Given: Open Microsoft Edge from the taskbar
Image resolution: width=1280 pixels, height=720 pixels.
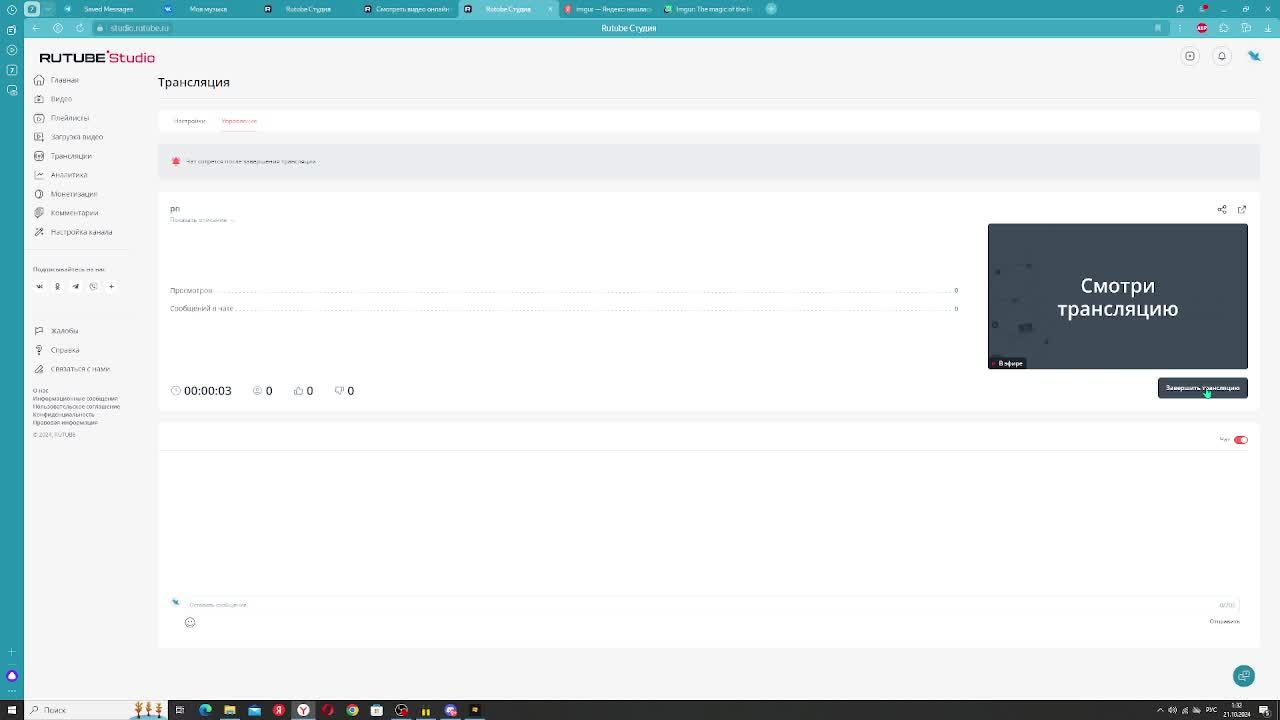Looking at the screenshot, I should [205, 710].
